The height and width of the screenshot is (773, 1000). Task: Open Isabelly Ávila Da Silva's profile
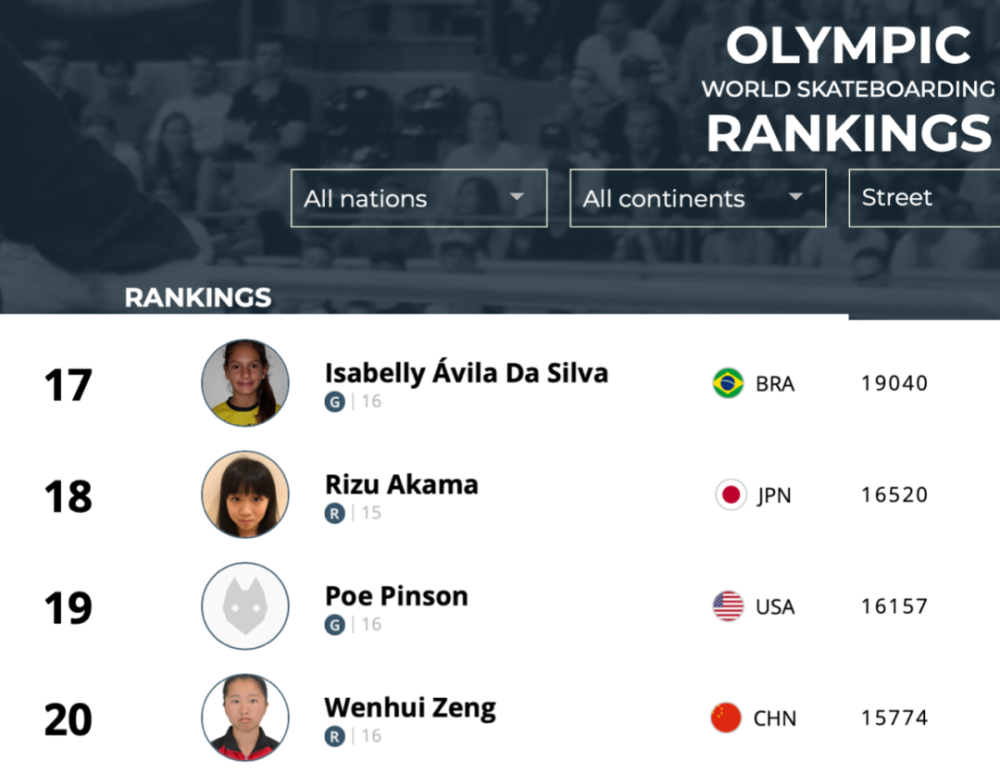pos(466,373)
